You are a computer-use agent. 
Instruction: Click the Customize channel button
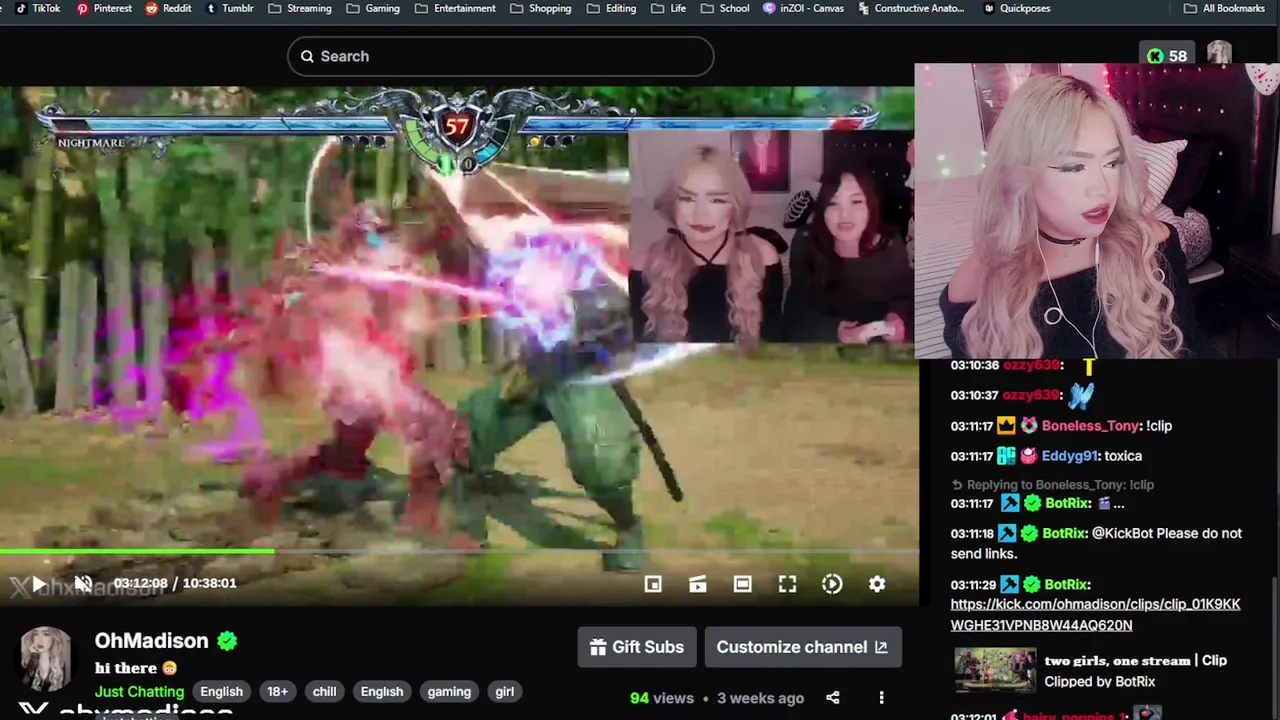[803, 647]
